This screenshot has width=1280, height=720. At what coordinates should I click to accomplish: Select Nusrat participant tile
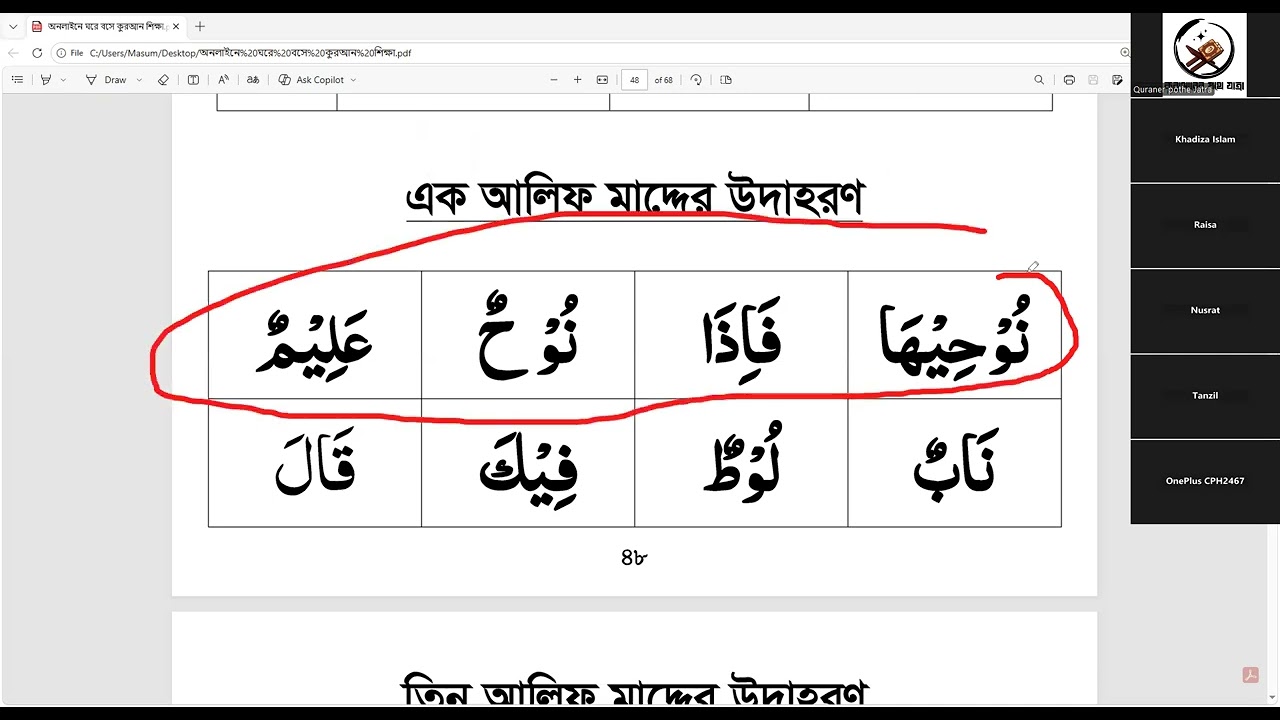click(1205, 311)
